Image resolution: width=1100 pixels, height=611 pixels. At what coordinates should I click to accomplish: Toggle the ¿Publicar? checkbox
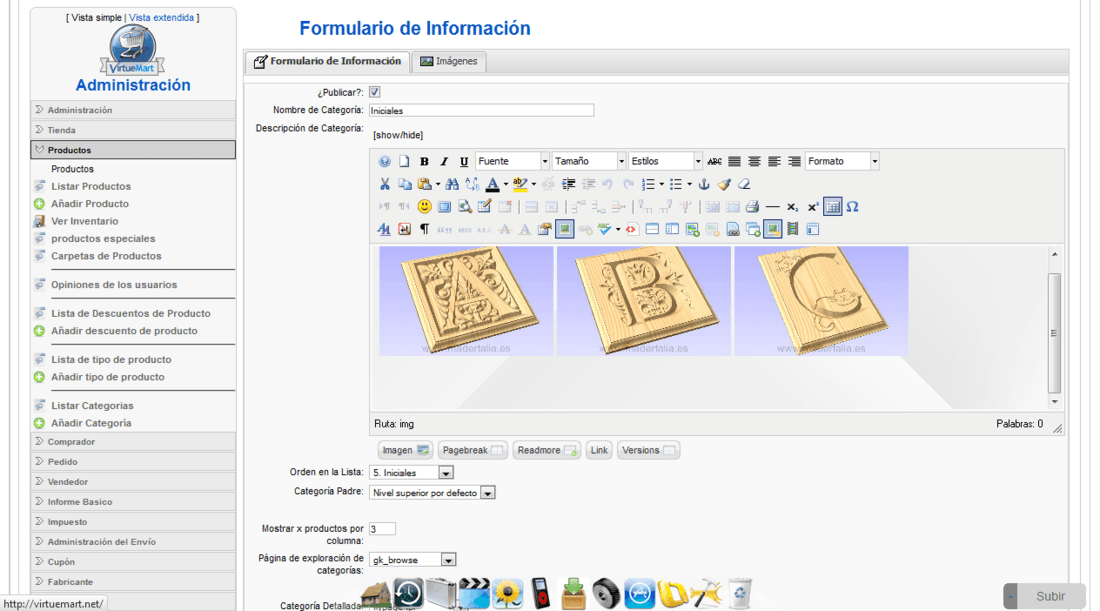[375, 92]
